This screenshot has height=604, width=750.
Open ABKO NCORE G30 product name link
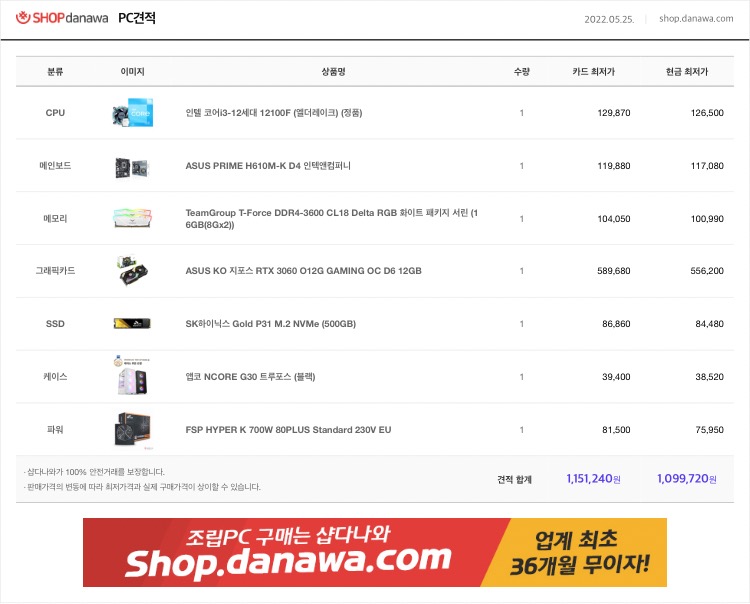(x=250, y=377)
